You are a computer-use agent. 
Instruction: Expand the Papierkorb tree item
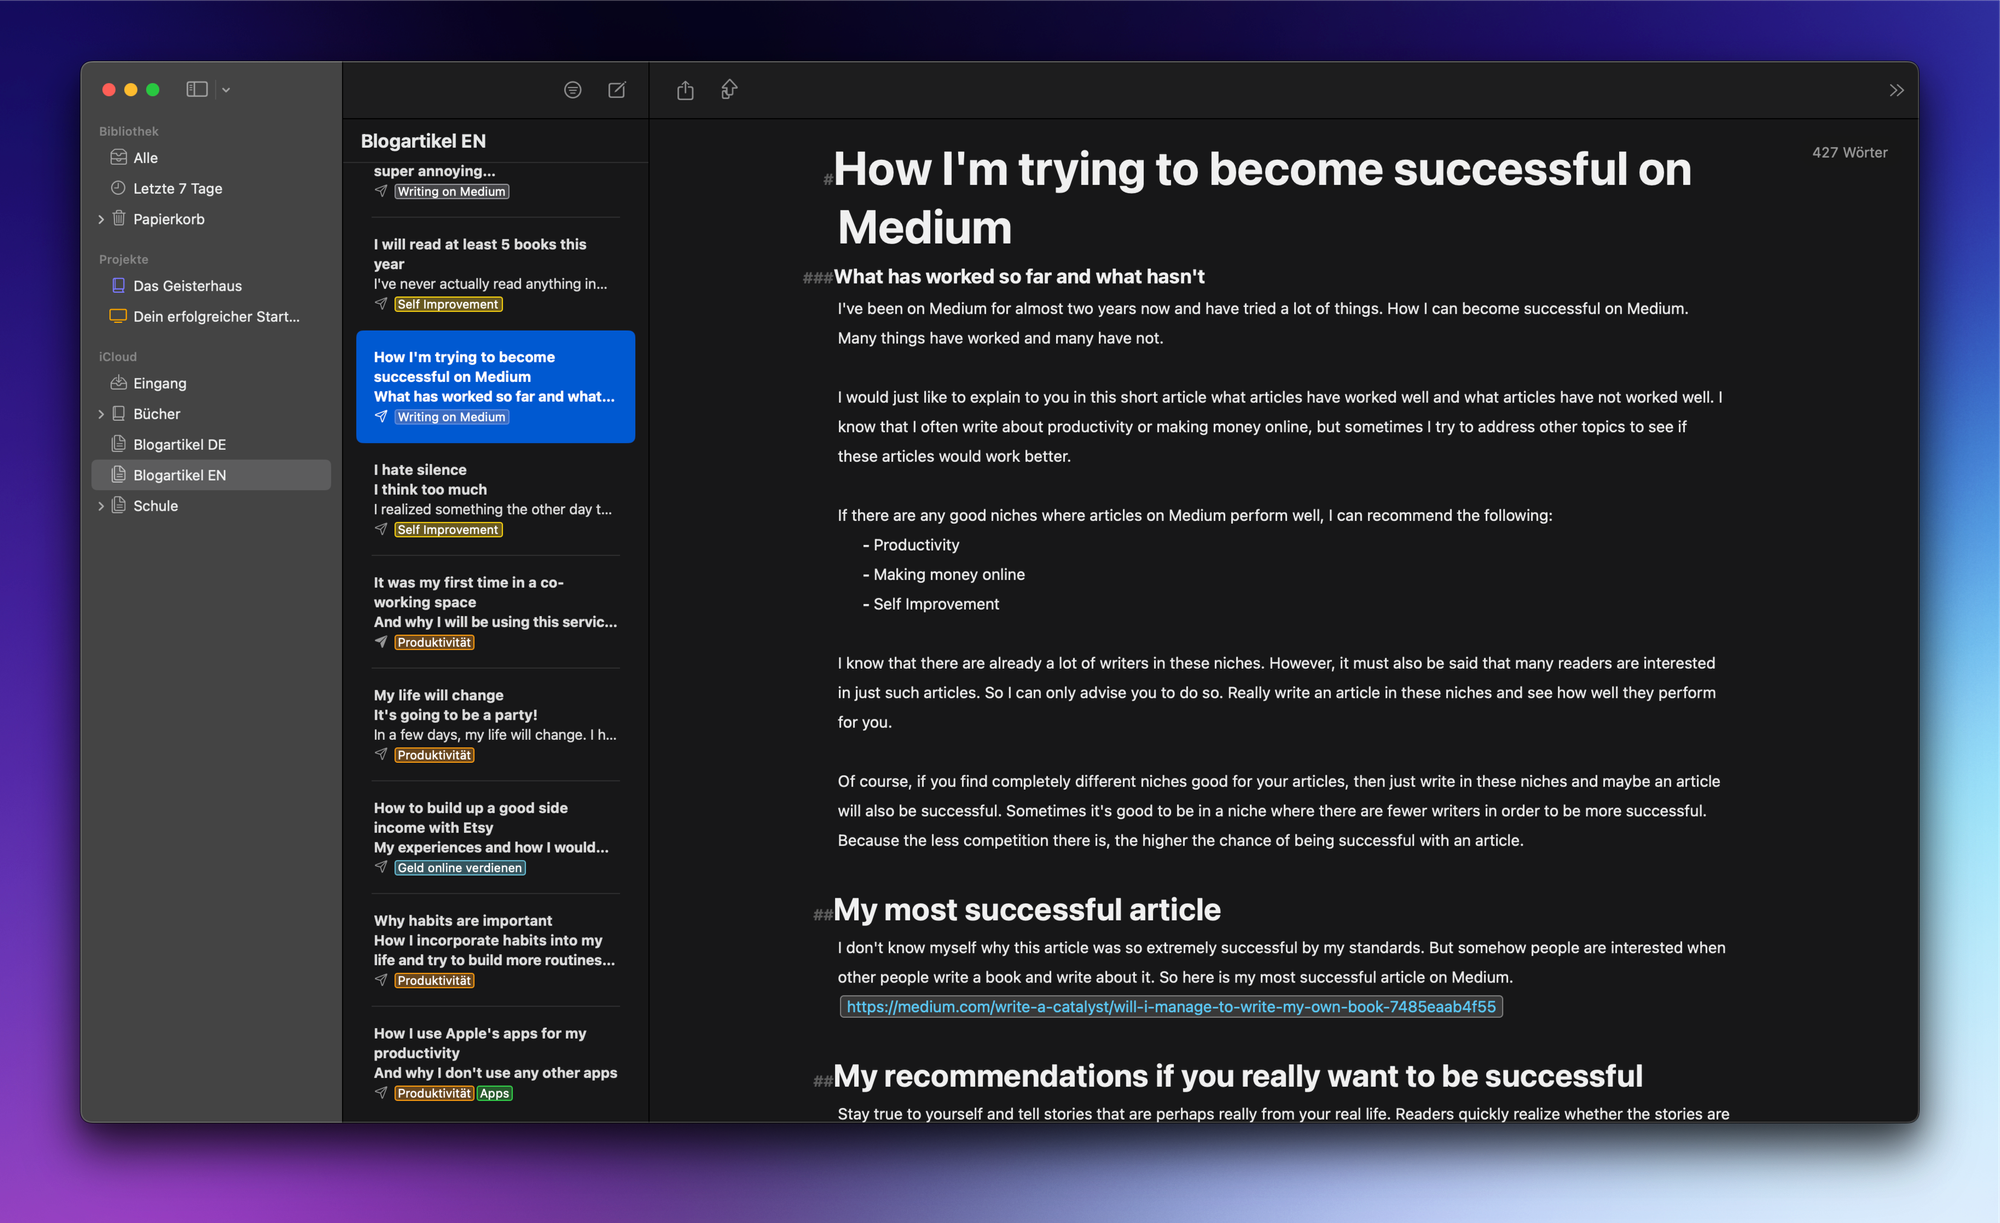(101, 219)
